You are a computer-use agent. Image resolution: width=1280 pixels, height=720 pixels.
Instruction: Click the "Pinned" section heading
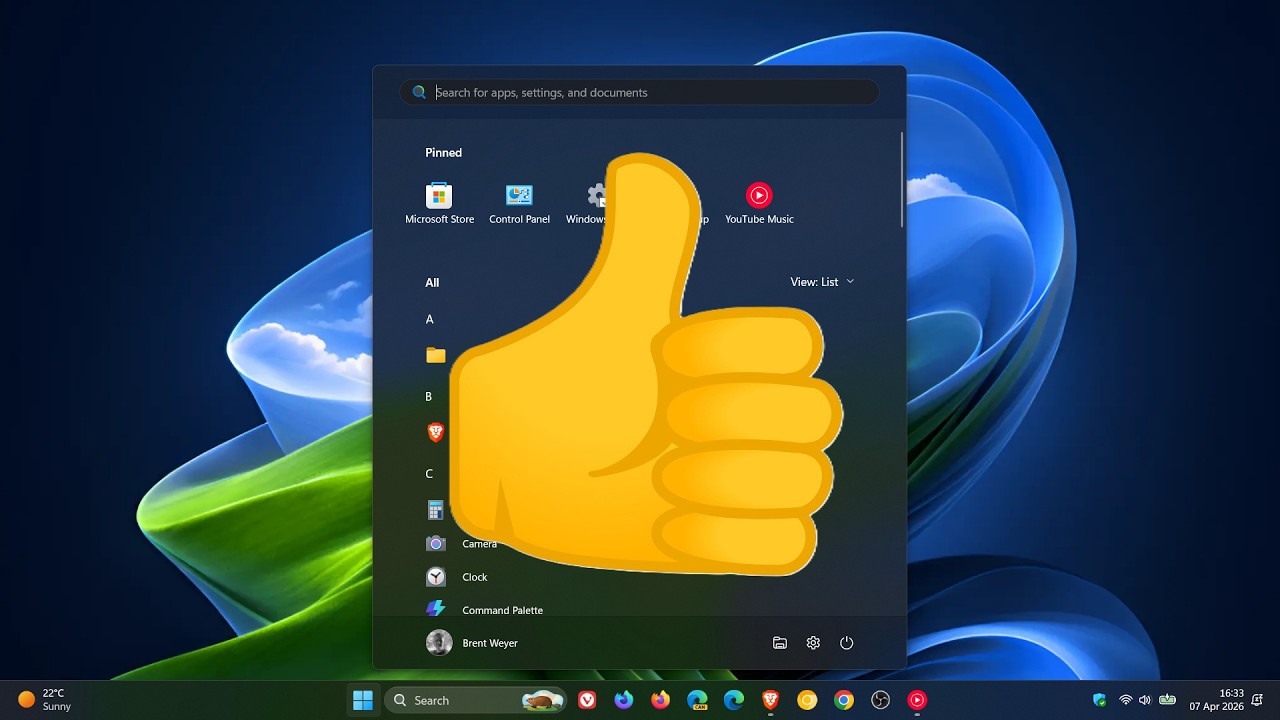[x=443, y=153]
